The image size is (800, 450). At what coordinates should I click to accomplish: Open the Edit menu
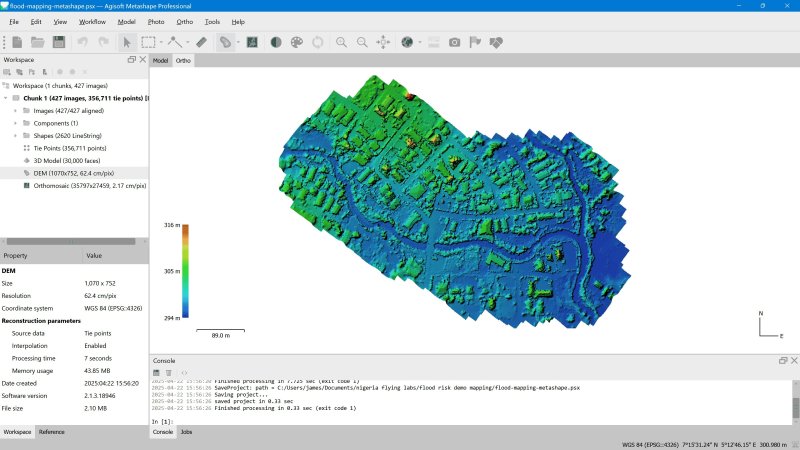tap(36, 22)
